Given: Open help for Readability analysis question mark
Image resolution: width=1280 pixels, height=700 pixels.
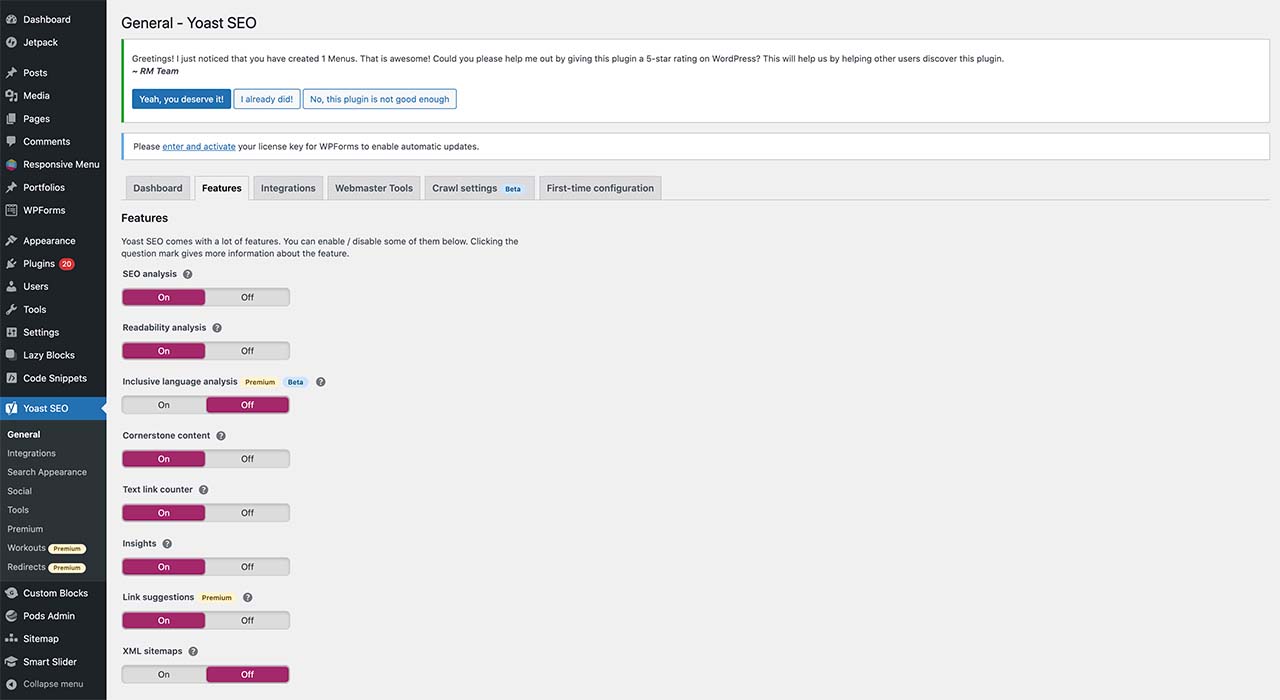Looking at the screenshot, I should click(217, 328).
